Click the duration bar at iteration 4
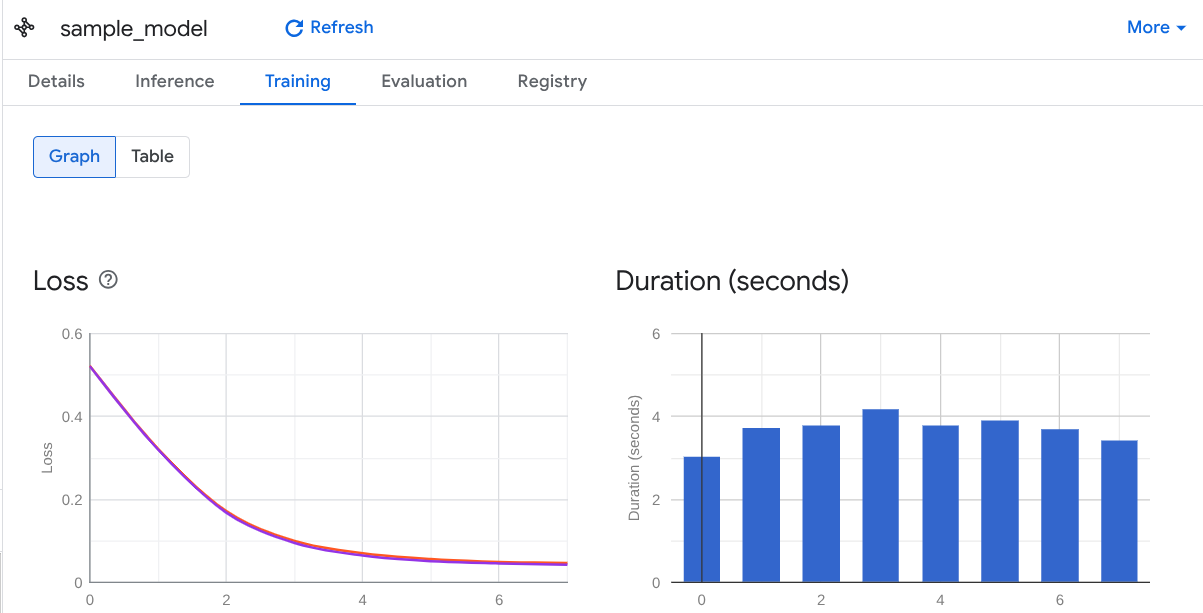The image size is (1203, 613). tap(940, 504)
